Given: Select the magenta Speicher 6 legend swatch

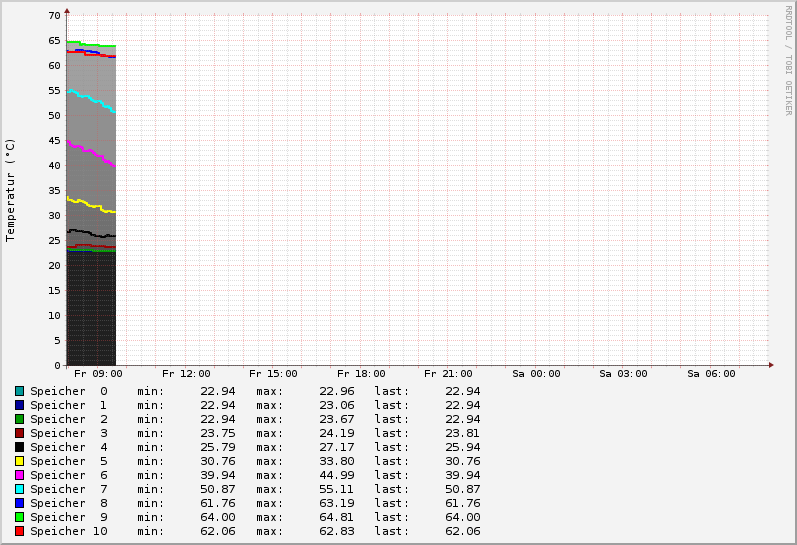Looking at the screenshot, I should pos(19,475).
